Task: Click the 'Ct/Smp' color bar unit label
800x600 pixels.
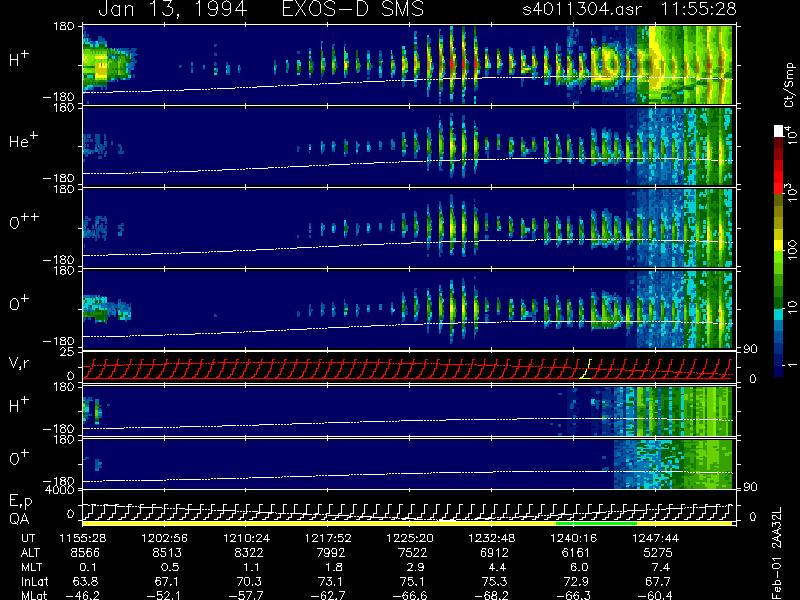Action: pyautogui.click(x=789, y=85)
